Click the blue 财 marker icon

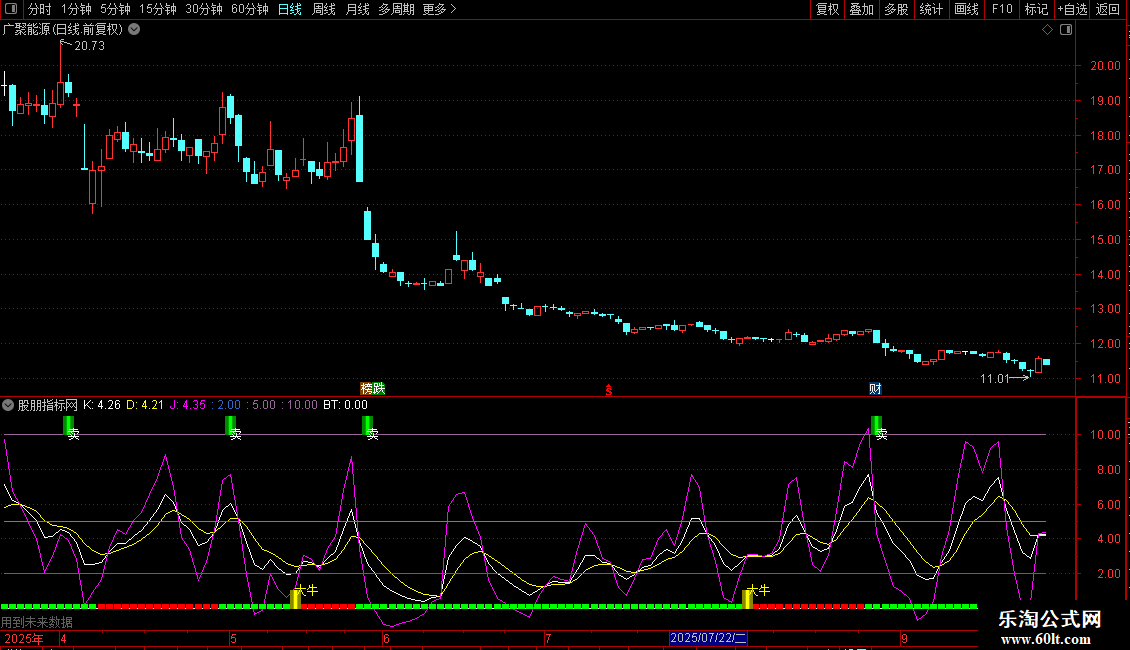[875, 388]
